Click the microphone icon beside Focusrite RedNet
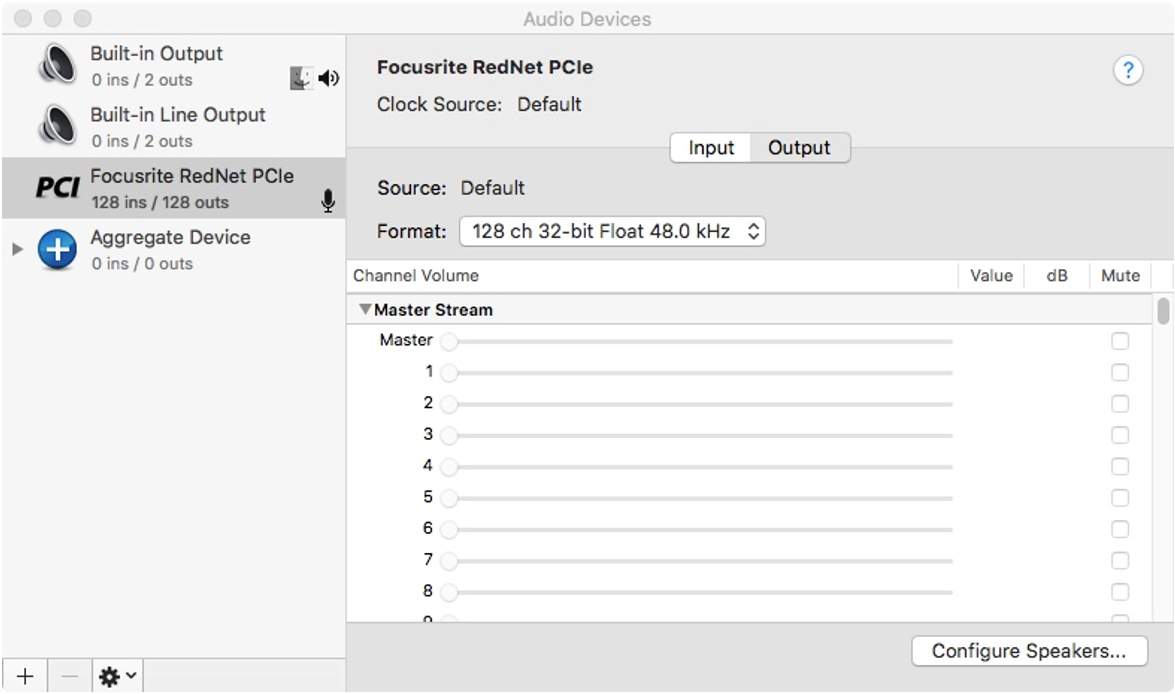This screenshot has height=694, width=1175. pyautogui.click(x=327, y=201)
